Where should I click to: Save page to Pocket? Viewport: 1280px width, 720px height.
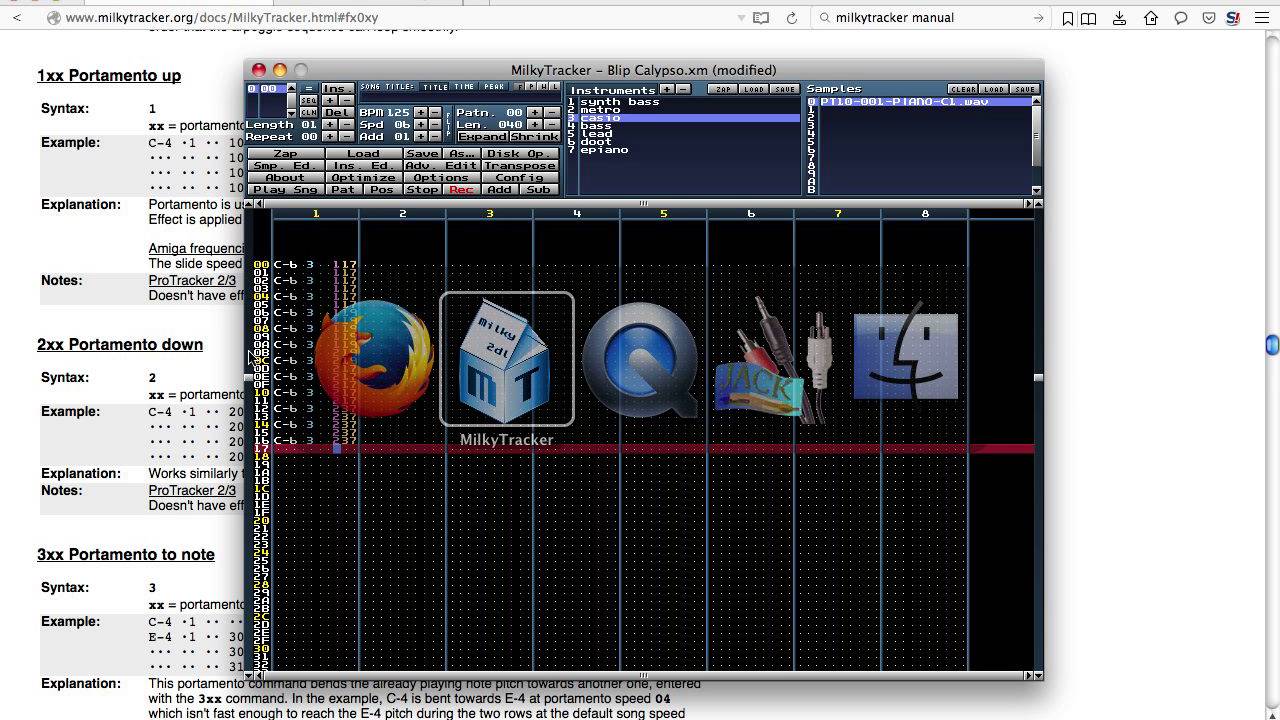[1209, 18]
